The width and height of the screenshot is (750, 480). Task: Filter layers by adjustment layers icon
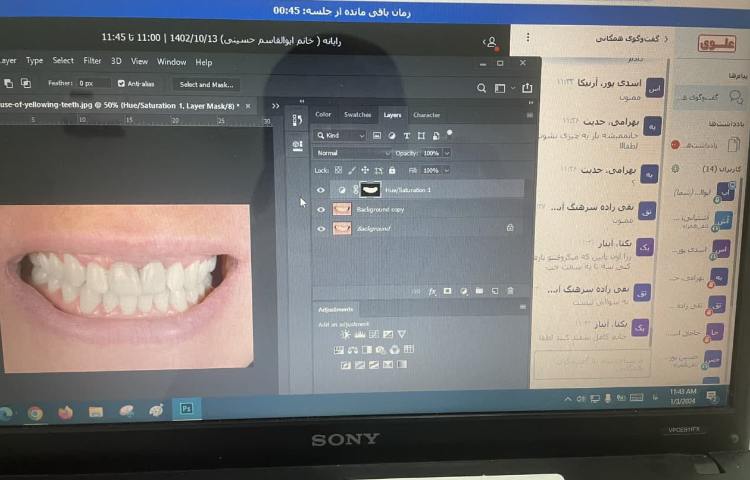coord(392,136)
